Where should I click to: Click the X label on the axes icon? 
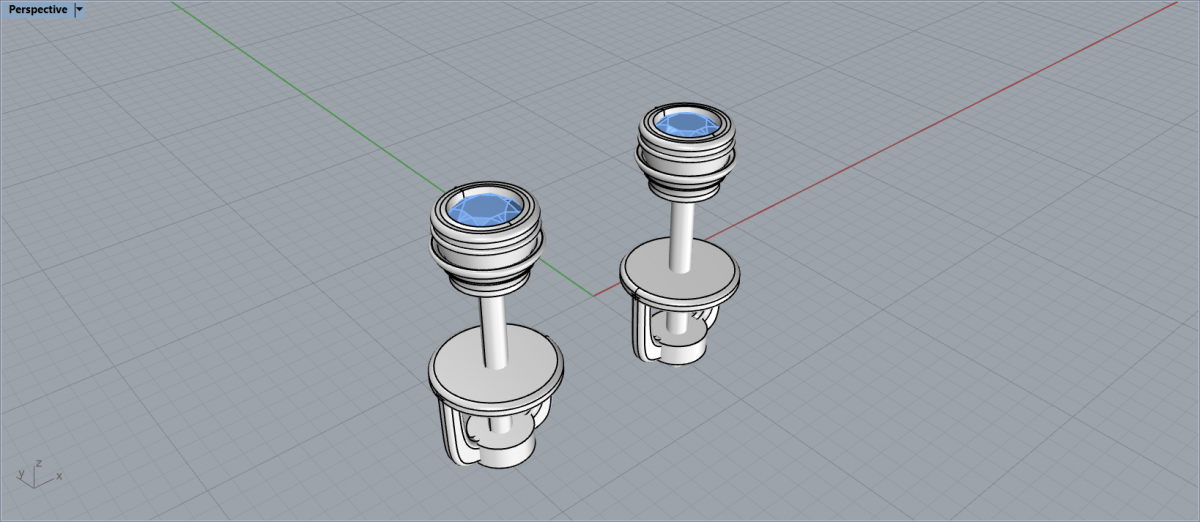point(59,477)
